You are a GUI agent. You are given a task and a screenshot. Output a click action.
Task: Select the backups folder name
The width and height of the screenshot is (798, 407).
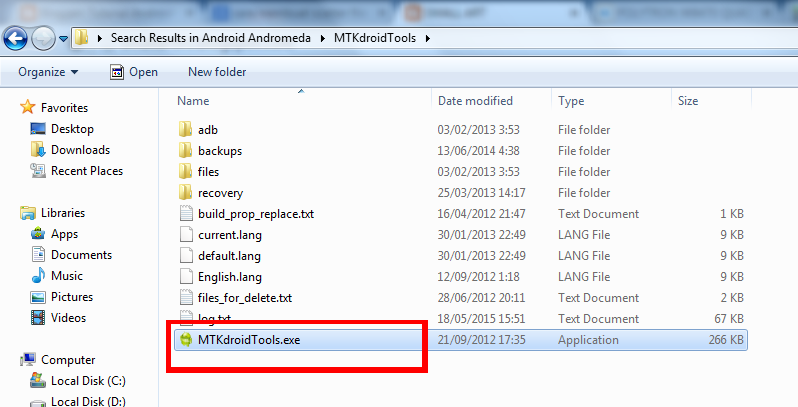pos(220,151)
